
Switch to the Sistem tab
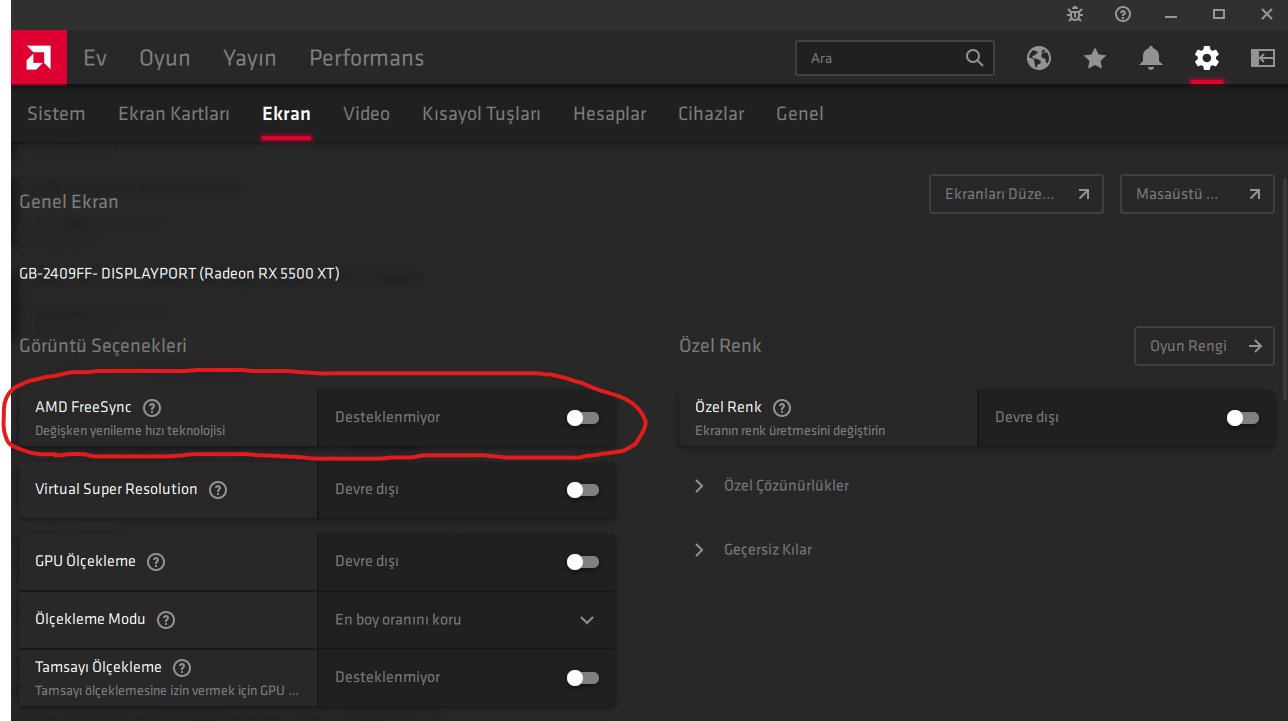coord(56,114)
